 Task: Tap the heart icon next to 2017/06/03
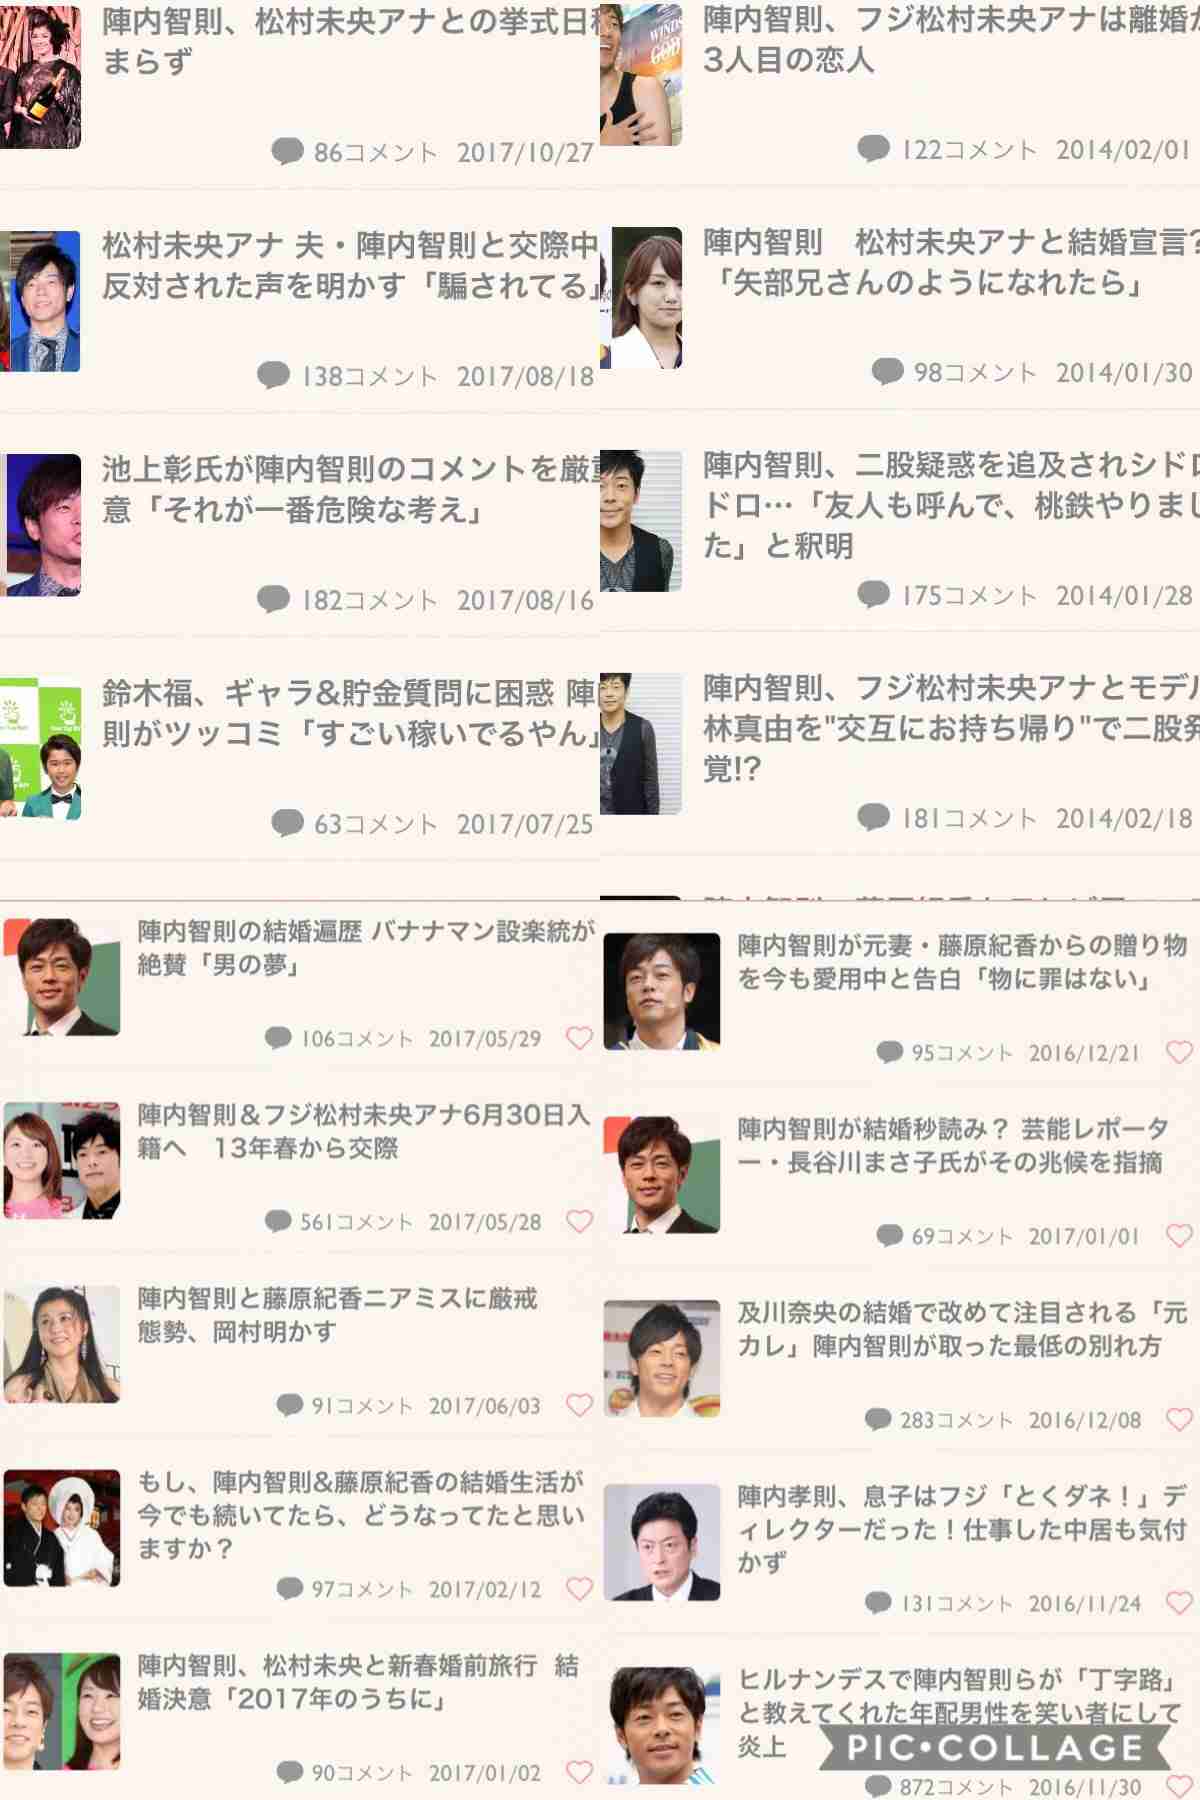tap(579, 1405)
